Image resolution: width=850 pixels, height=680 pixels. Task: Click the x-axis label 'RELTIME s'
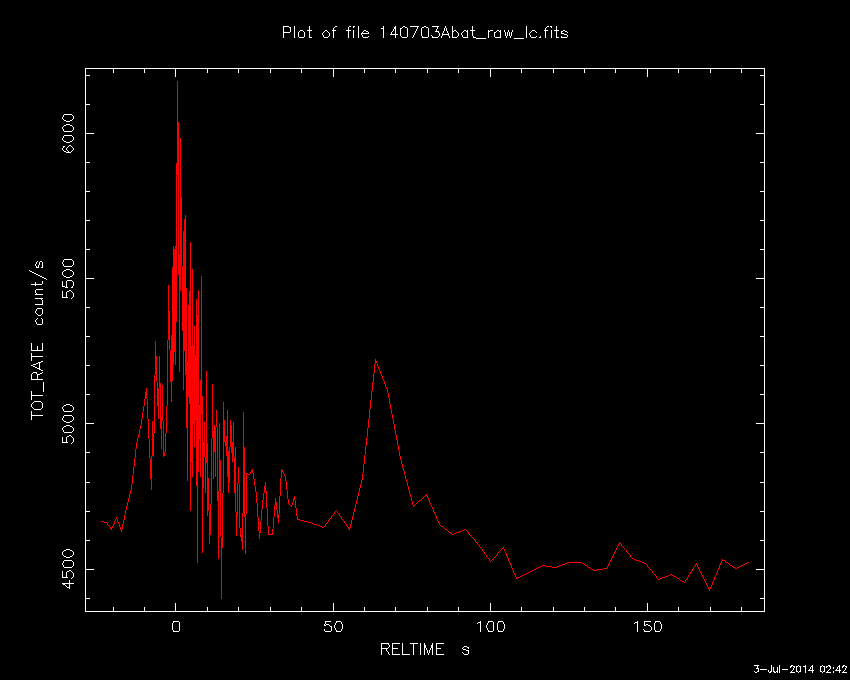tap(424, 649)
